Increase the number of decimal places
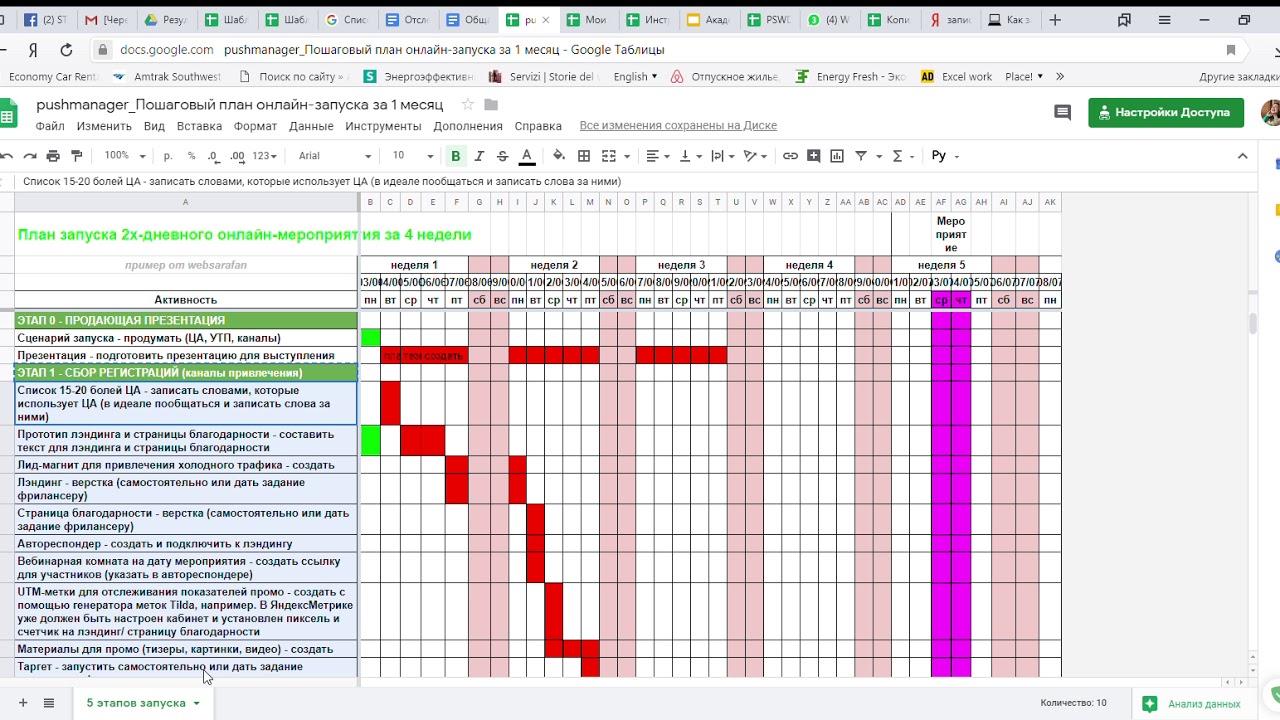The image size is (1280, 720). [x=237, y=156]
